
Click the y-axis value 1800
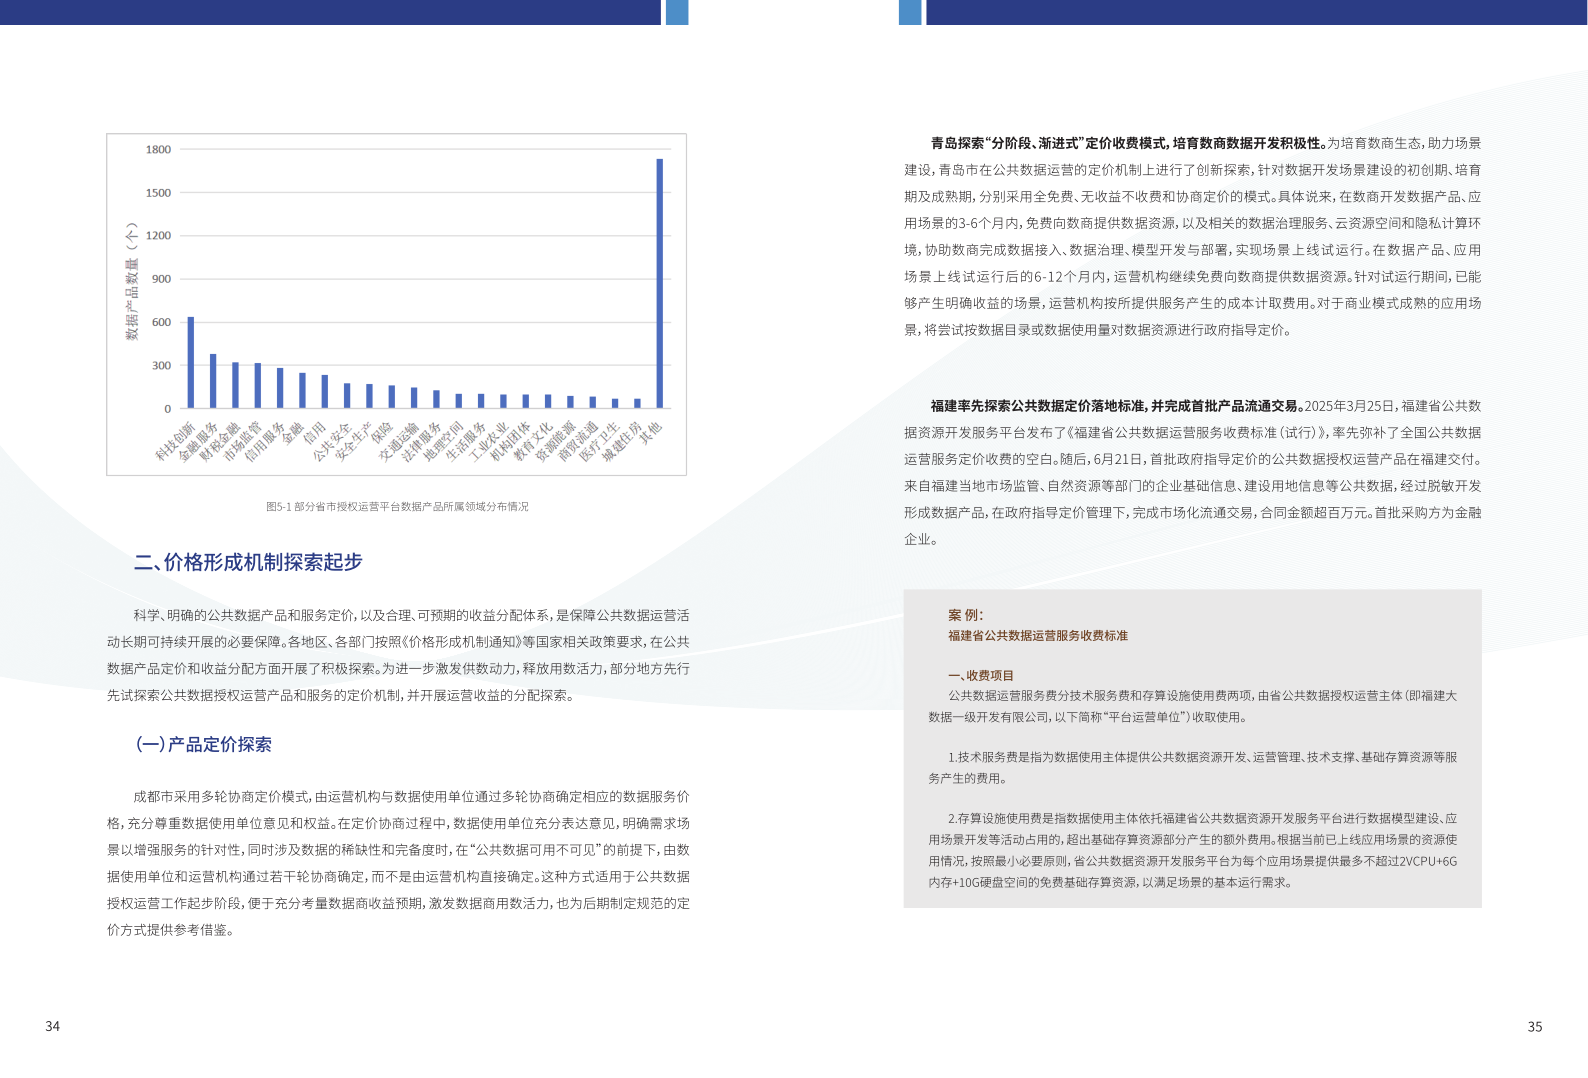point(158,150)
